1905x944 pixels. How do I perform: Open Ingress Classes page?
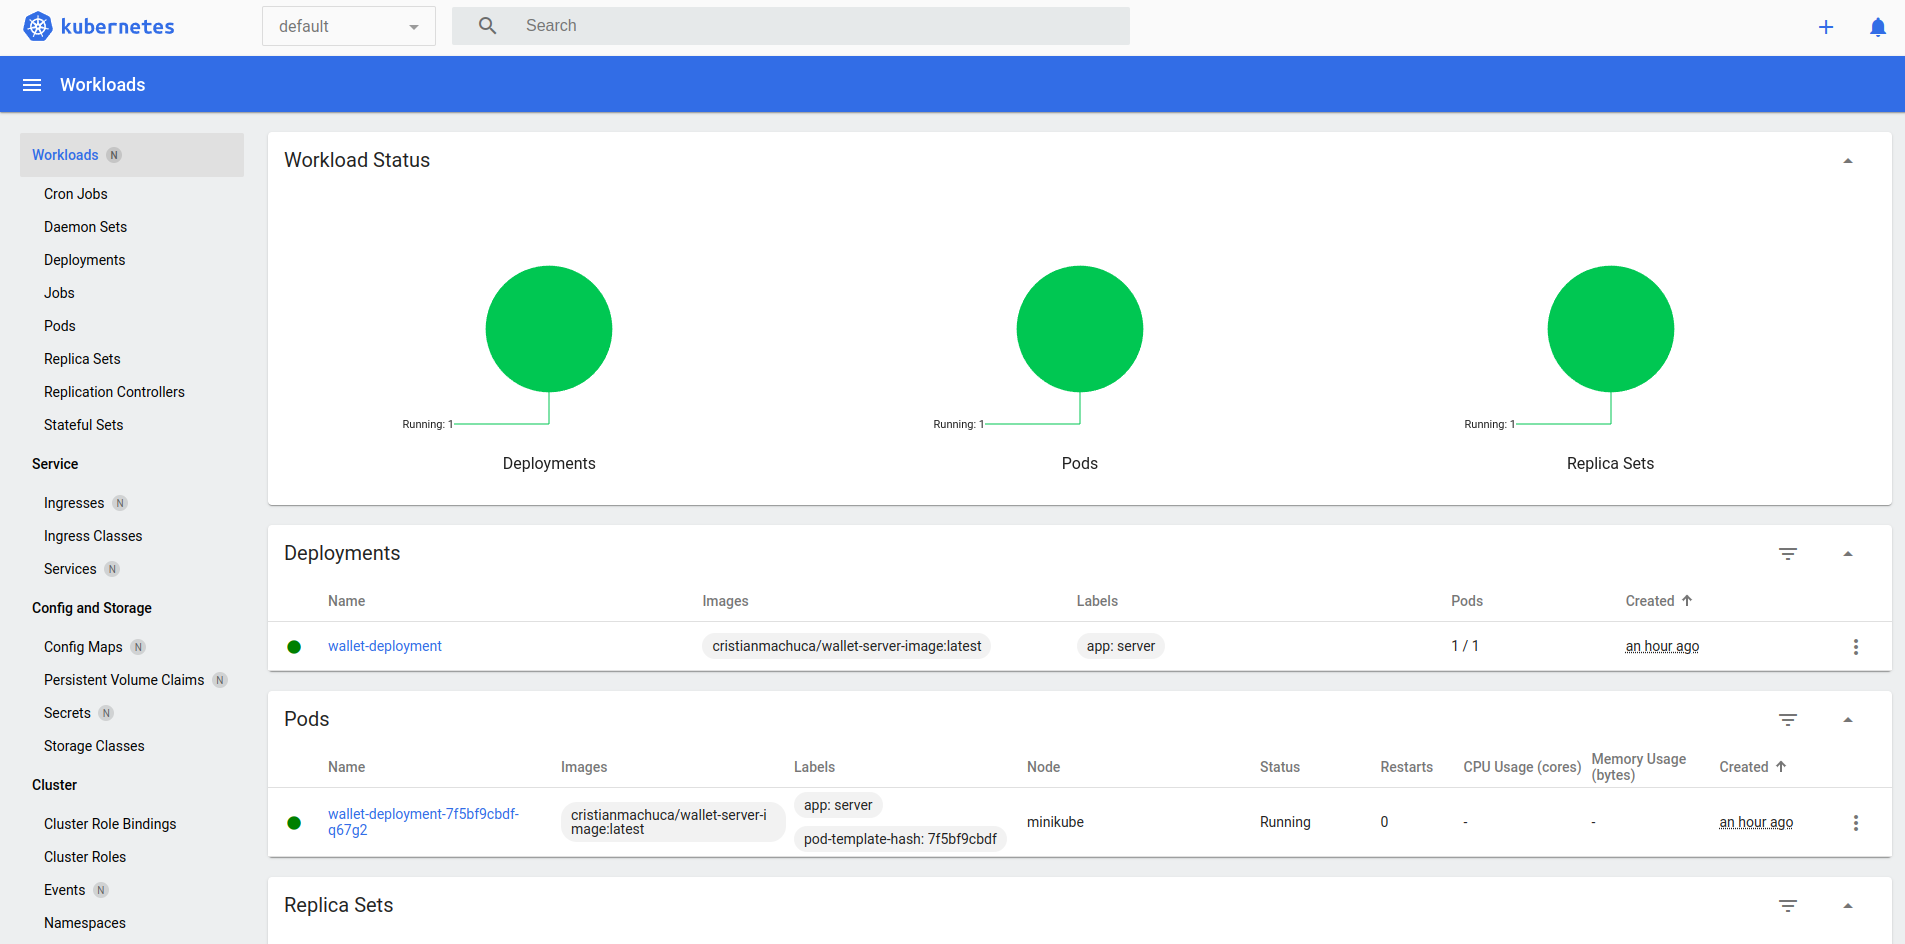click(x=93, y=536)
